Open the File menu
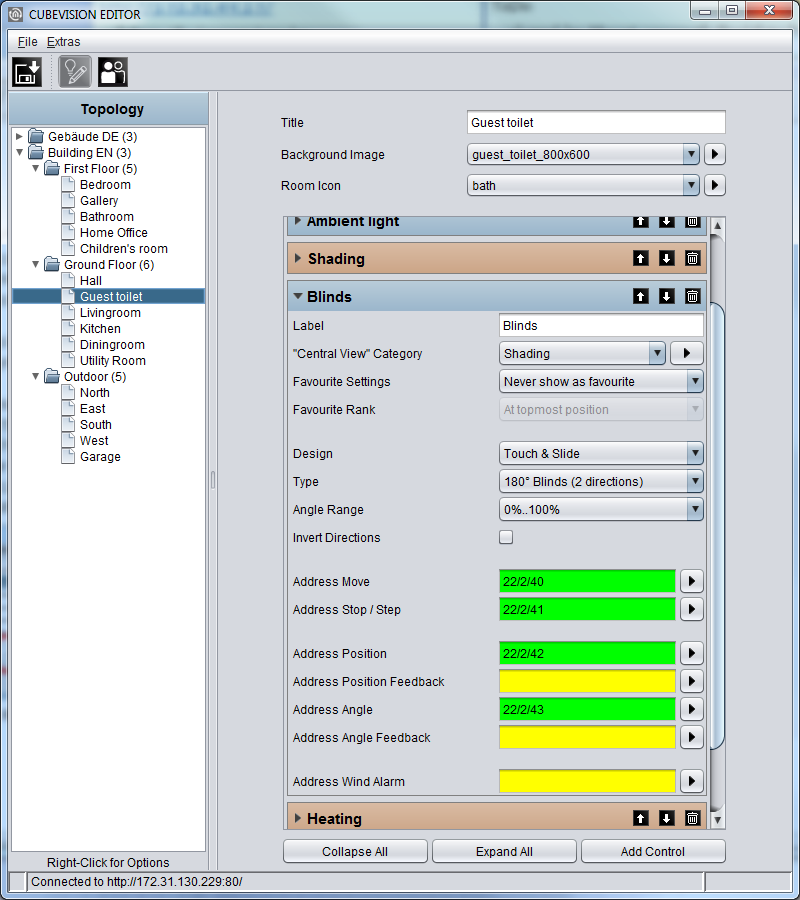800x900 pixels. coord(27,42)
